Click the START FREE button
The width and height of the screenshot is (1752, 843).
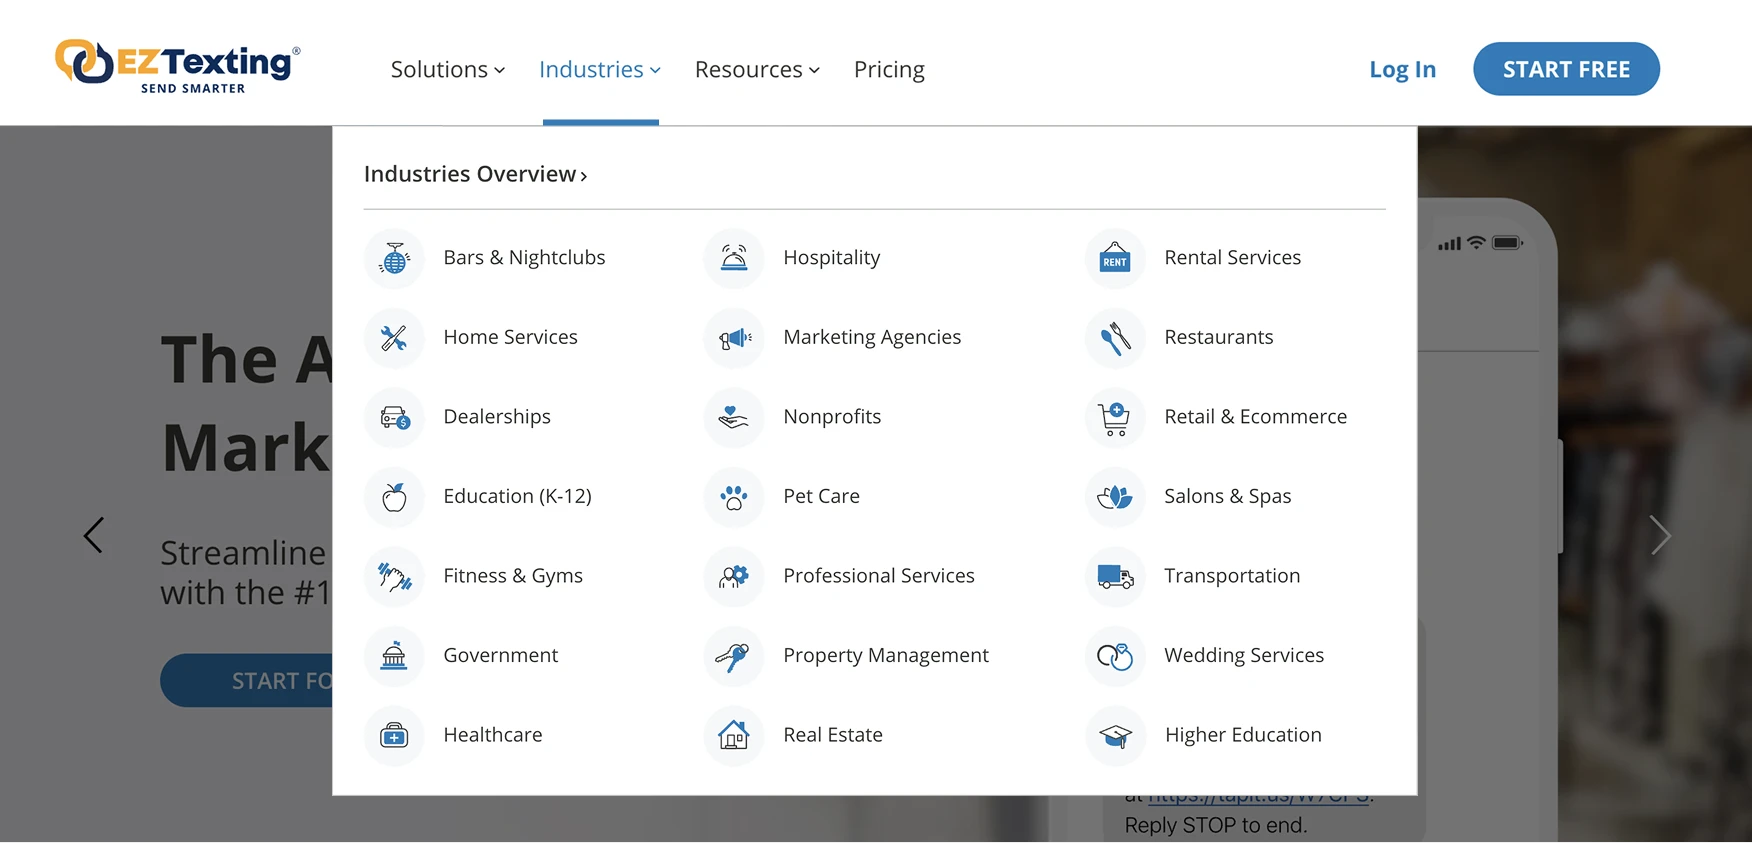pos(1566,69)
